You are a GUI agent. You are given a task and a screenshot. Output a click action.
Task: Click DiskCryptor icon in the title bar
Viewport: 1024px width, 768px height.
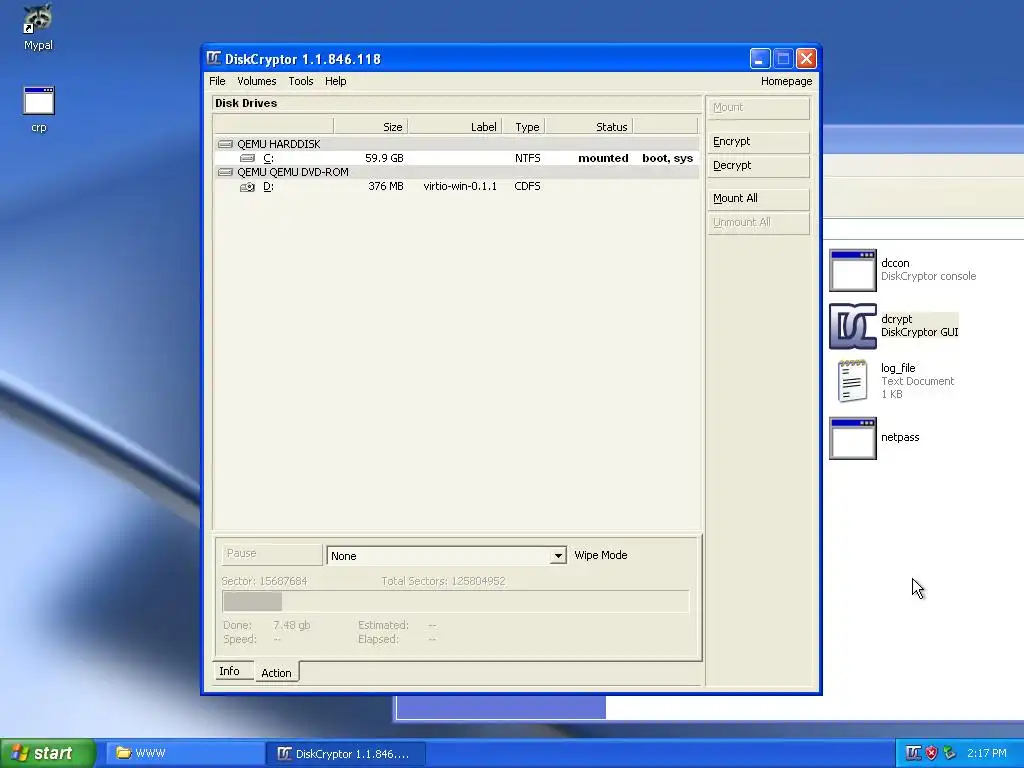pos(214,58)
